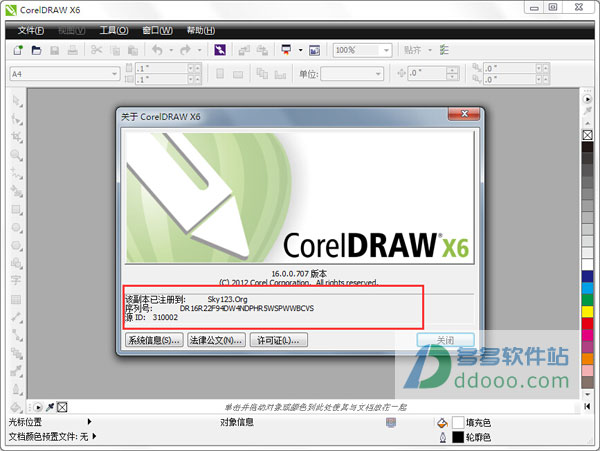Click the Options icon beside snap
Screen dimensions: 600x451
(444, 50)
